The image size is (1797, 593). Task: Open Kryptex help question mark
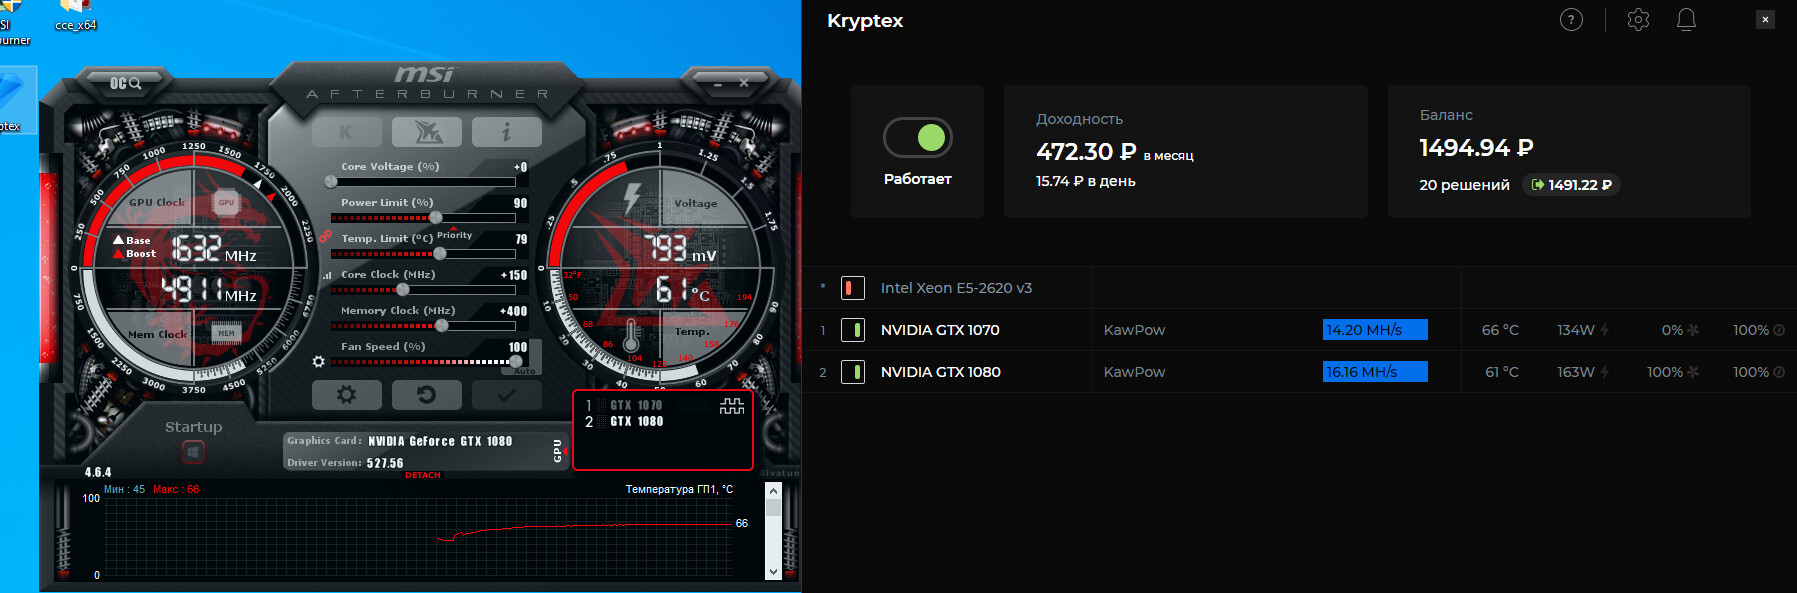[1571, 20]
